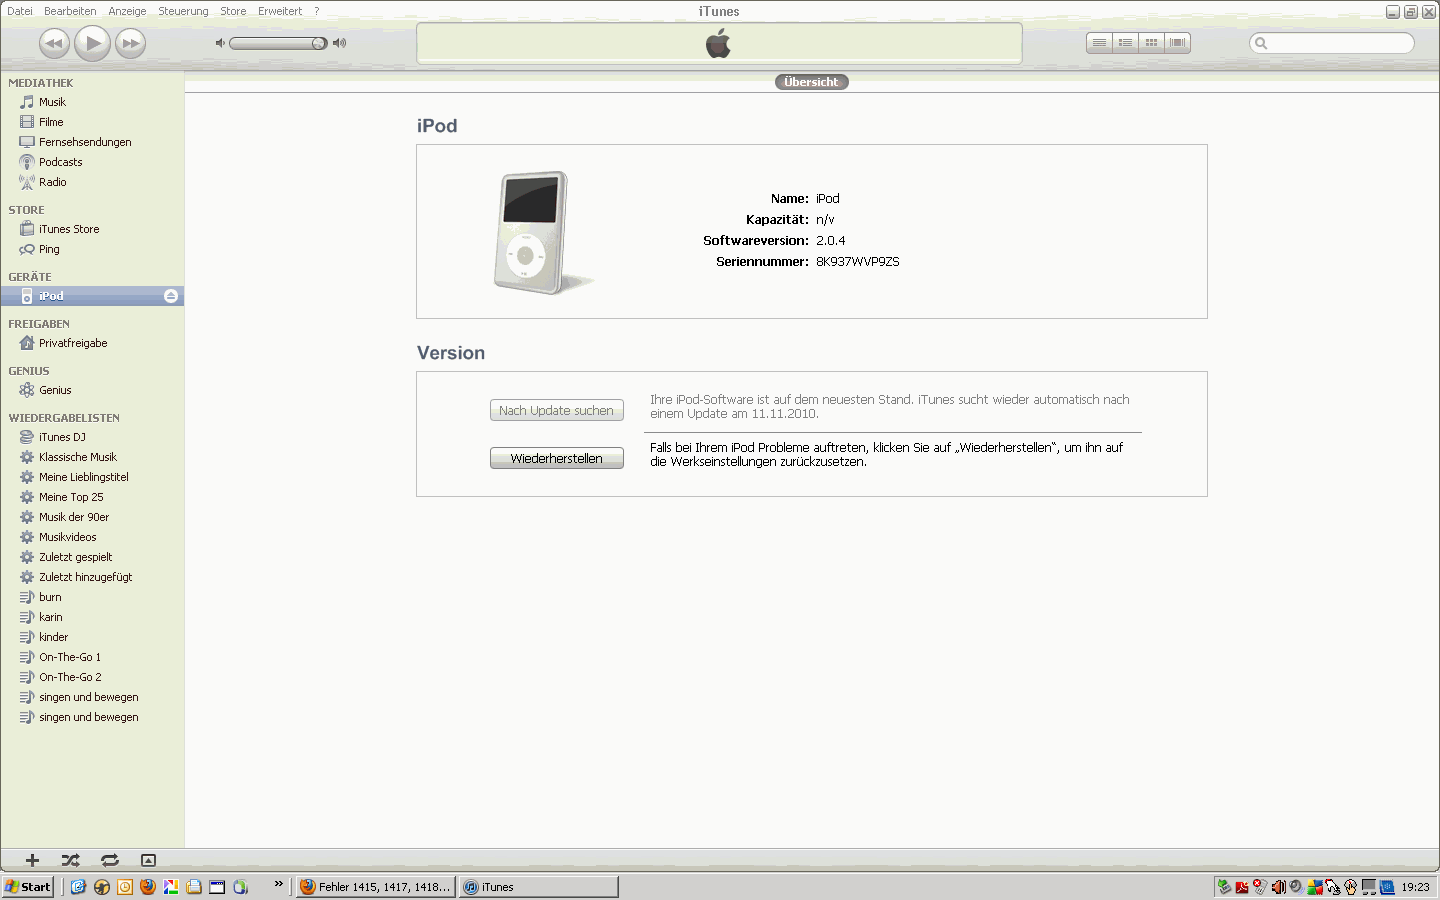Toggle shuffle playback
Viewport: 1440px width, 900px height.
tap(70, 860)
